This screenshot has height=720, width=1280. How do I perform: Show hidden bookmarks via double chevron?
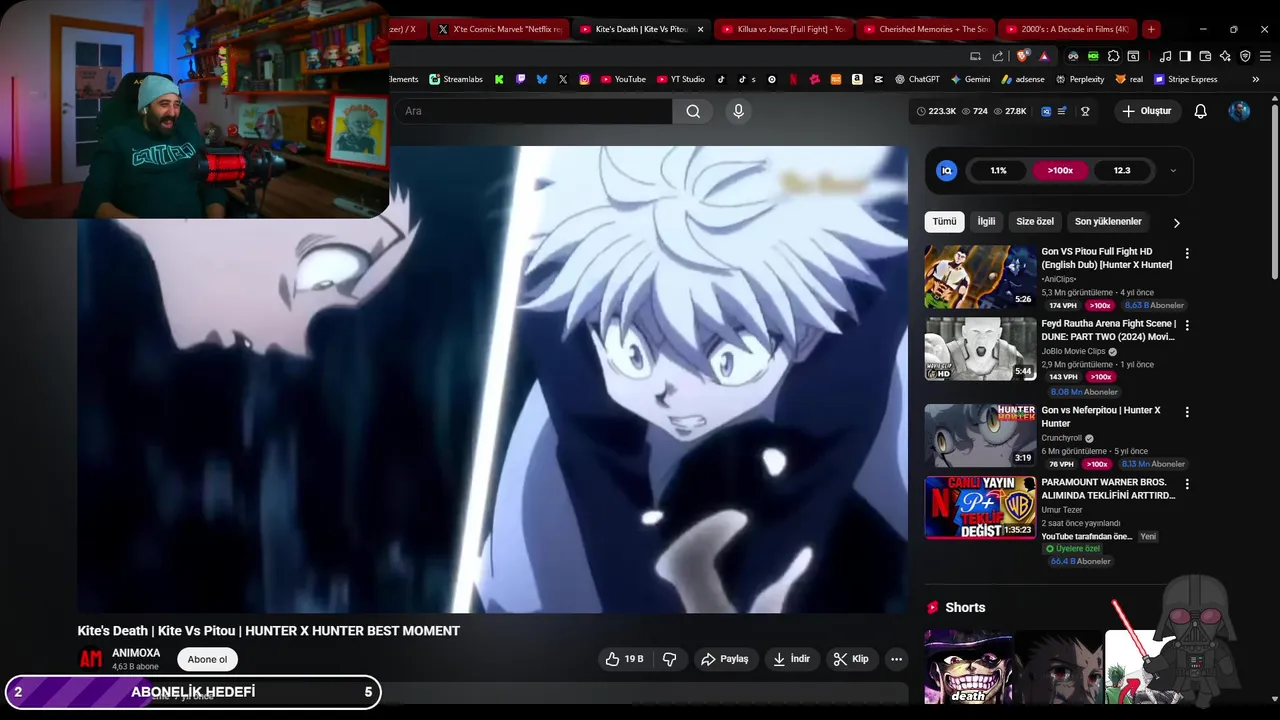[x=1256, y=79]
